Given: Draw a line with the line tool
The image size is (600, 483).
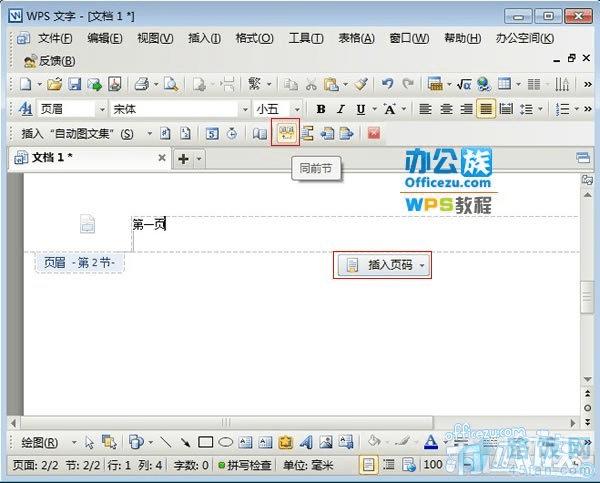Looking at the screenshot, I should 165,442.
